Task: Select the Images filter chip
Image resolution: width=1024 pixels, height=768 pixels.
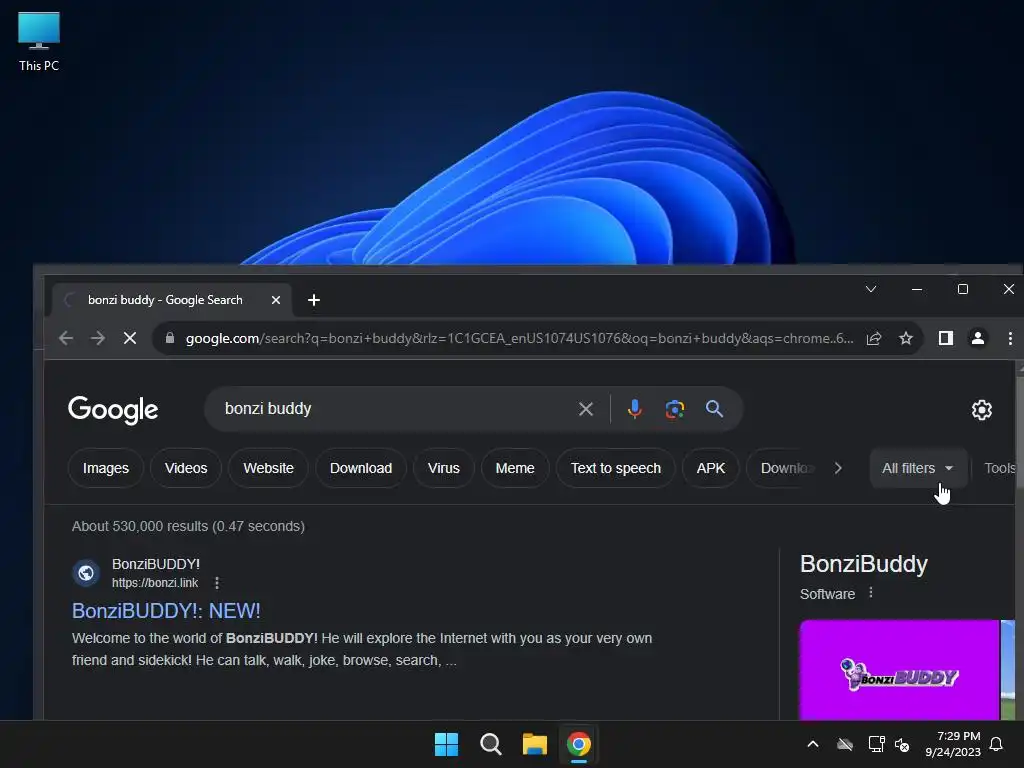Action: click(106, 468)
